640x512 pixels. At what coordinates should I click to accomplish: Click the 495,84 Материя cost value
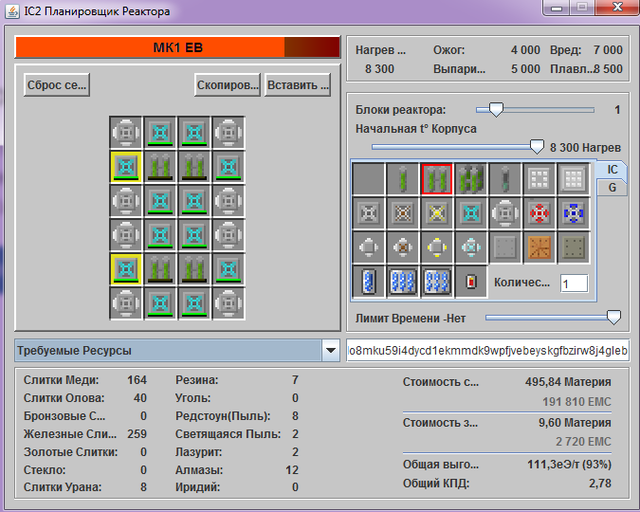568,382
